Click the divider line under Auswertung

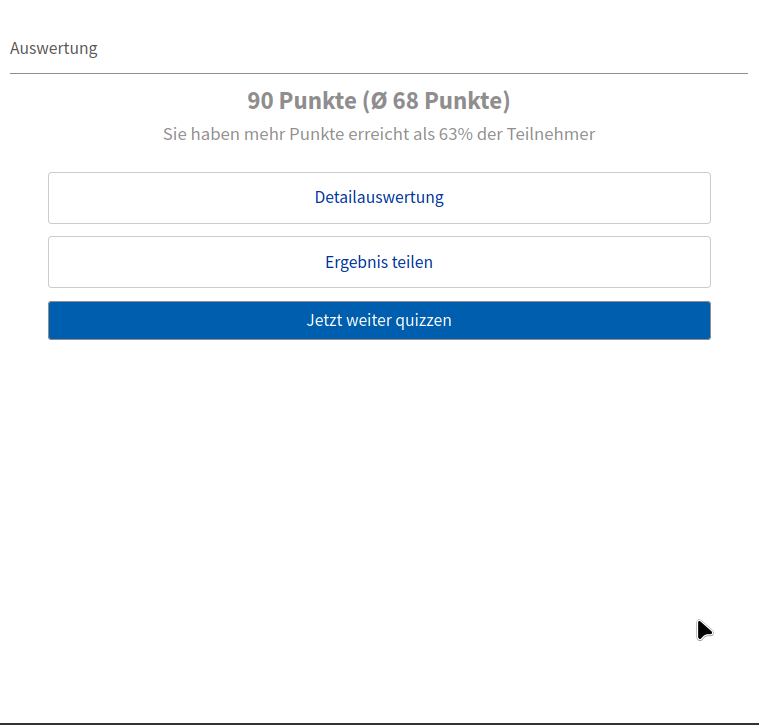379,73
